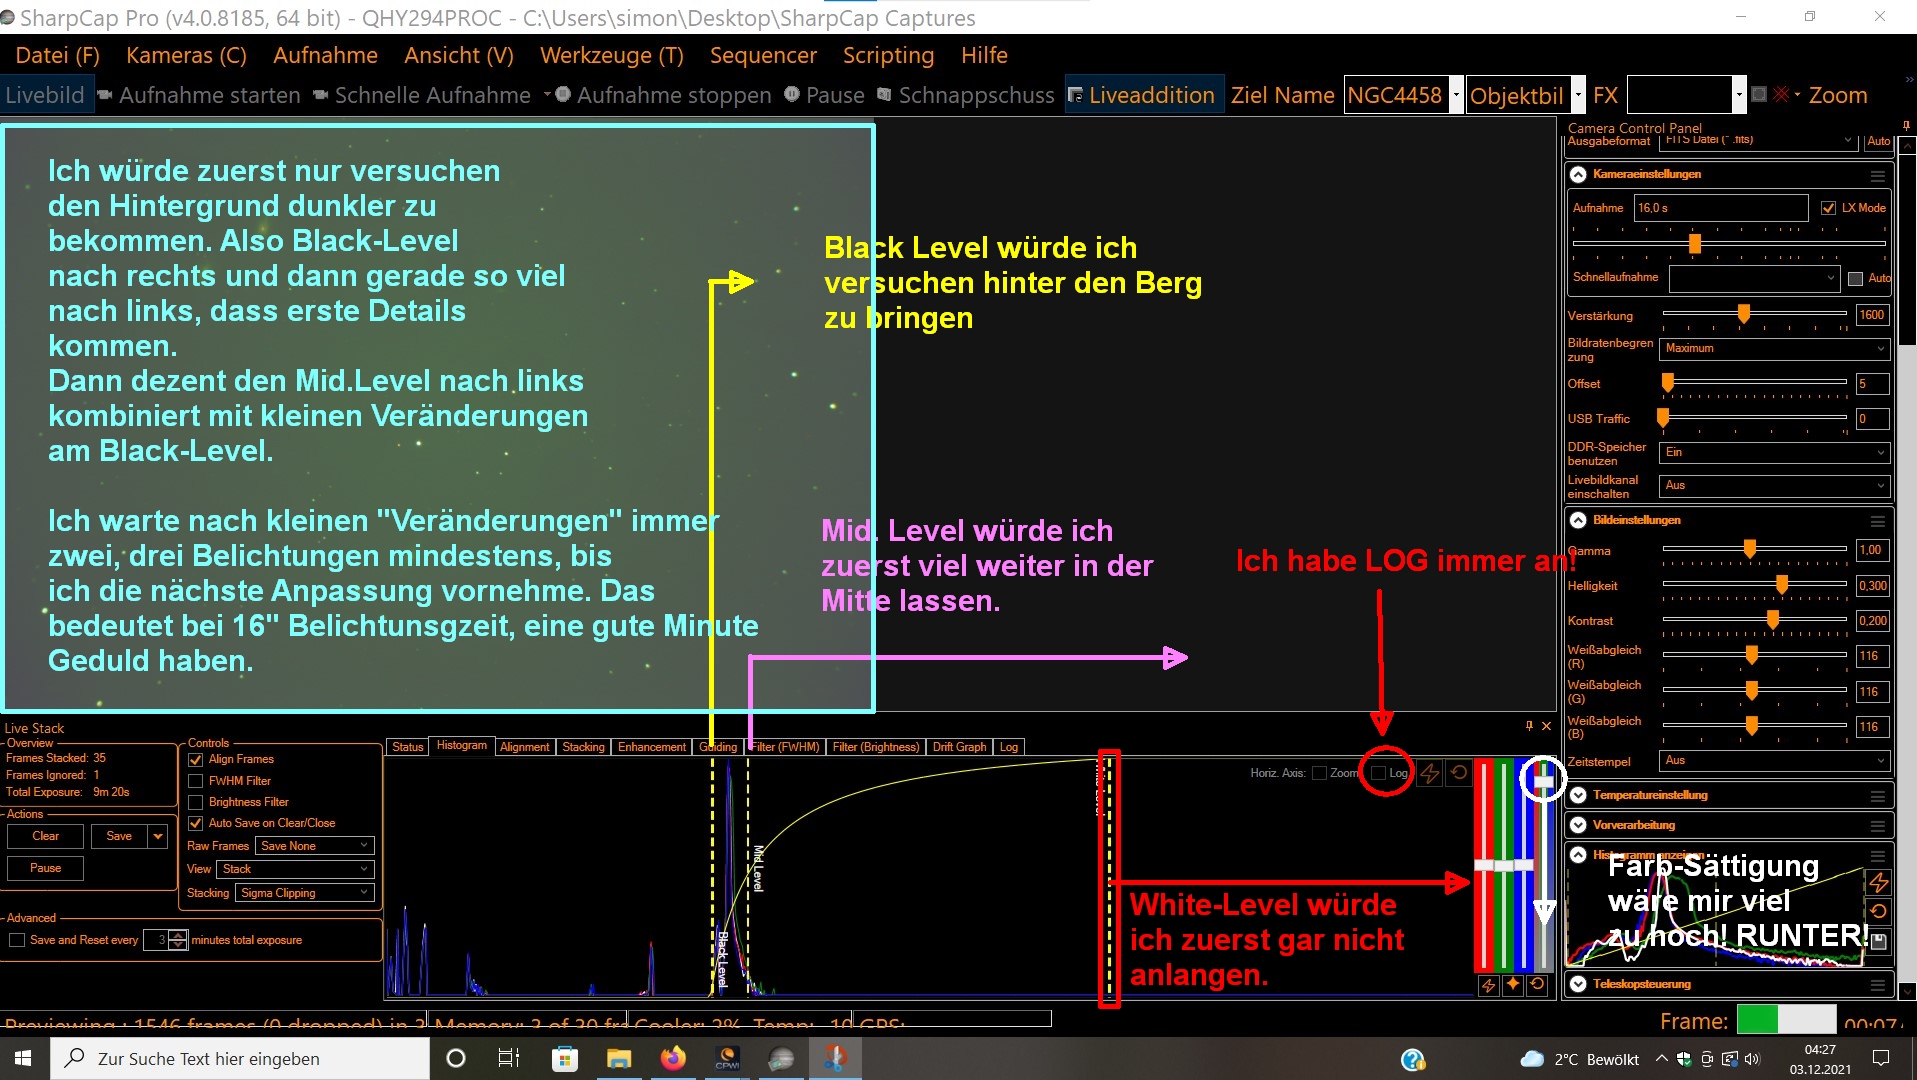
Task: Click reset icon below colour sliders
Action: tap(1537, 985)
